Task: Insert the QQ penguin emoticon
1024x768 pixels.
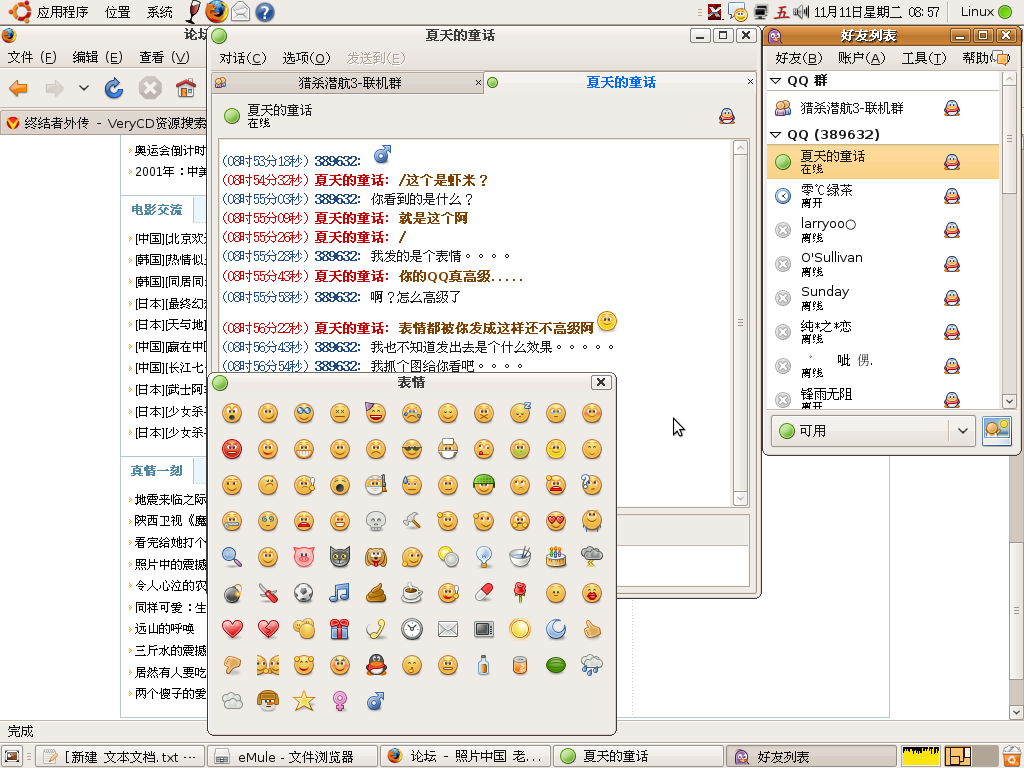Action: (376, 665)
